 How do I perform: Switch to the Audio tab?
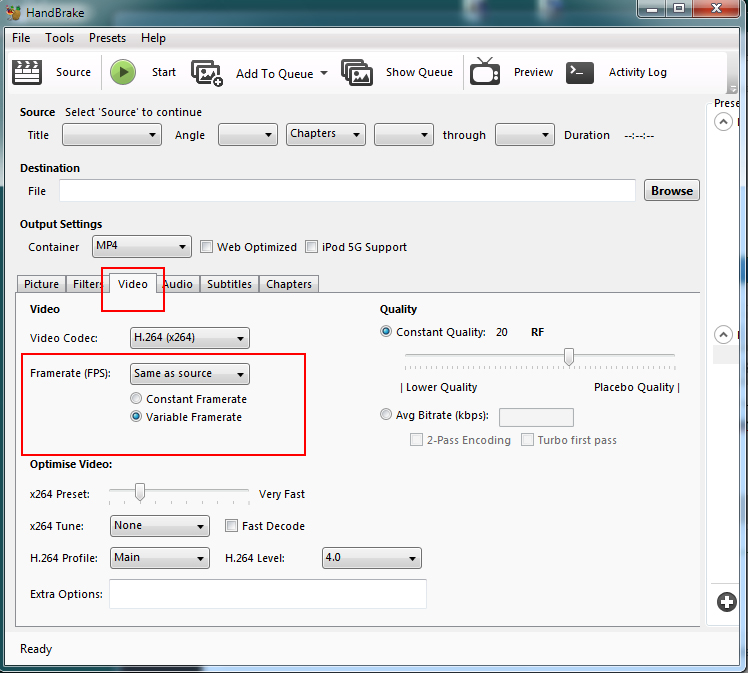[178, 284]
